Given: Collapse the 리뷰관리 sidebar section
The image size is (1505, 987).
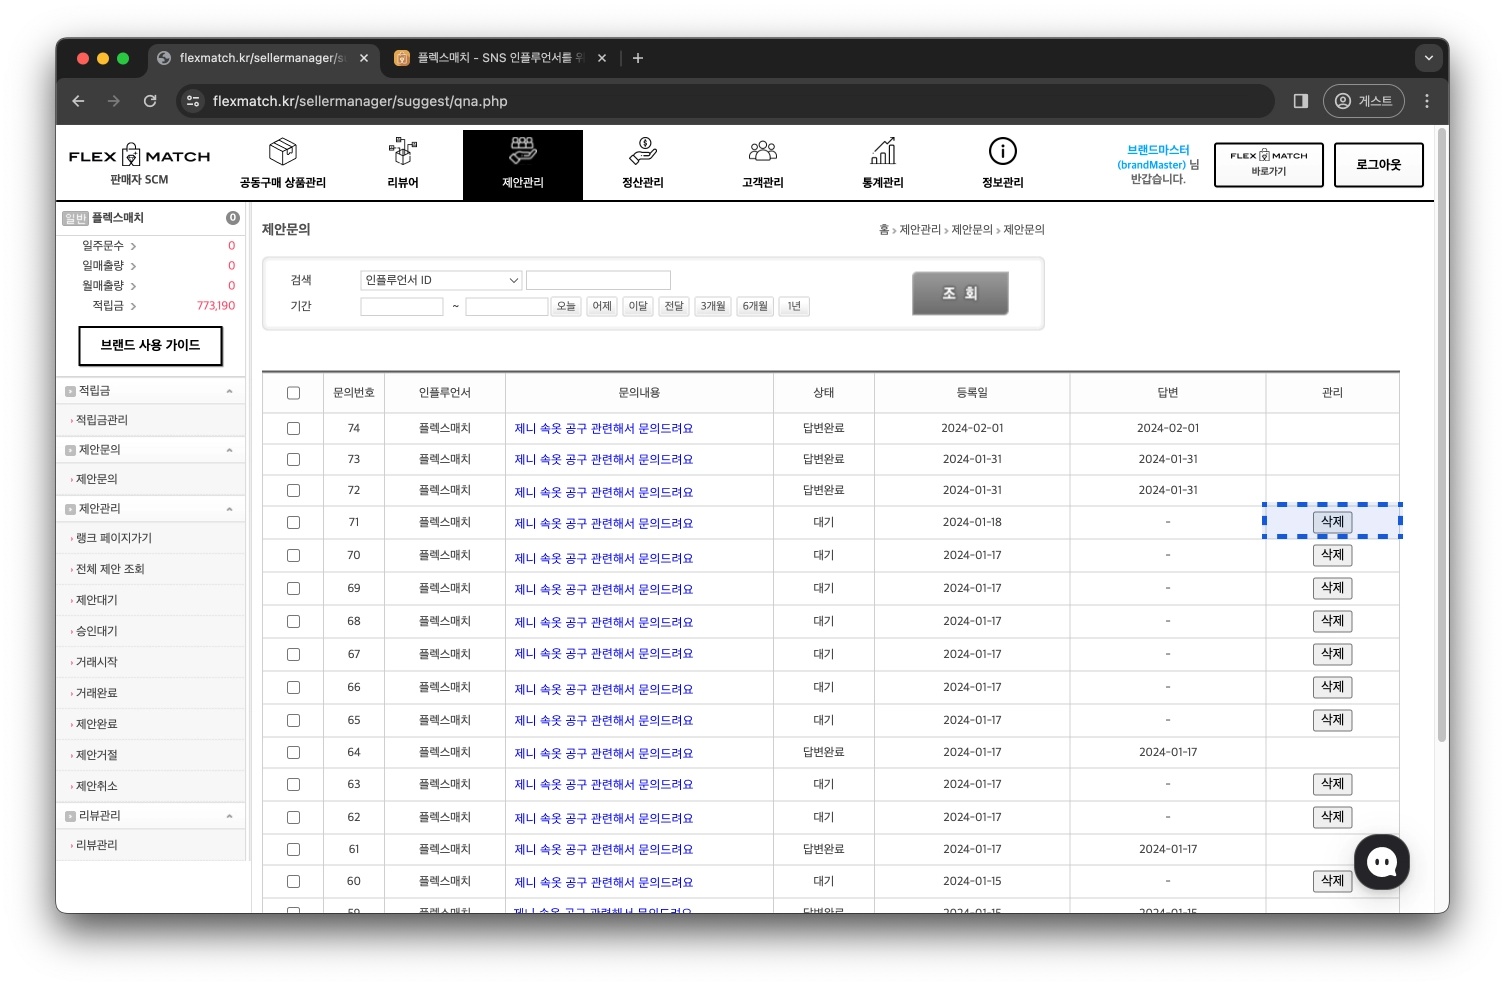Looking at the screenshot, I should click(229, 816).
